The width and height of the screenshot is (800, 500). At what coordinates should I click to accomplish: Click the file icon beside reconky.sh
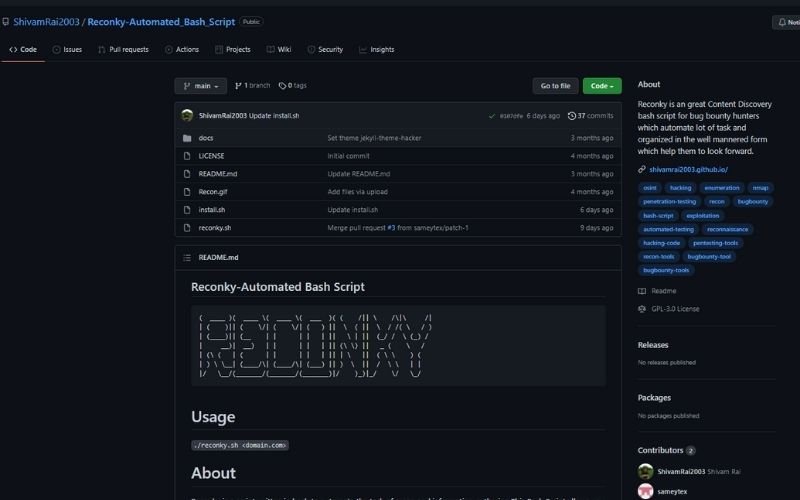pos(187,228)
